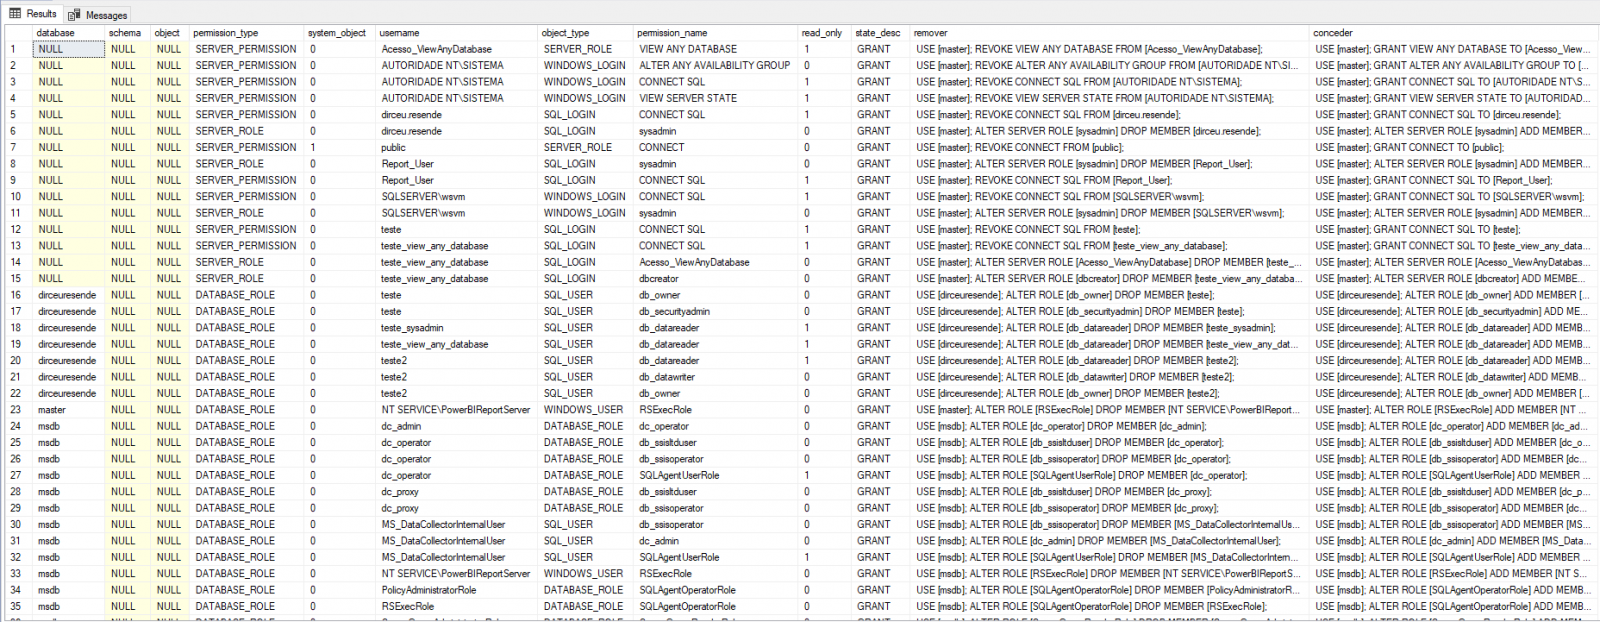The image size is (1600, 622).
Task: Click the conceder column header
Action: (1332, 33)
